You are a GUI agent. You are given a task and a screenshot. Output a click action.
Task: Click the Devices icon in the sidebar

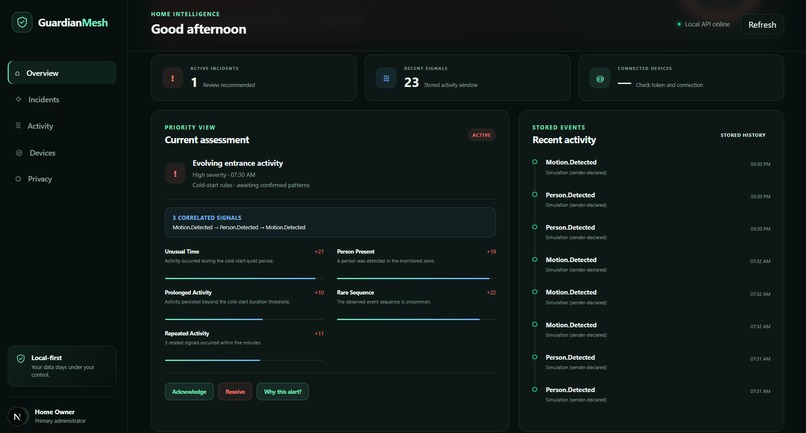click(x=19, y=153)
